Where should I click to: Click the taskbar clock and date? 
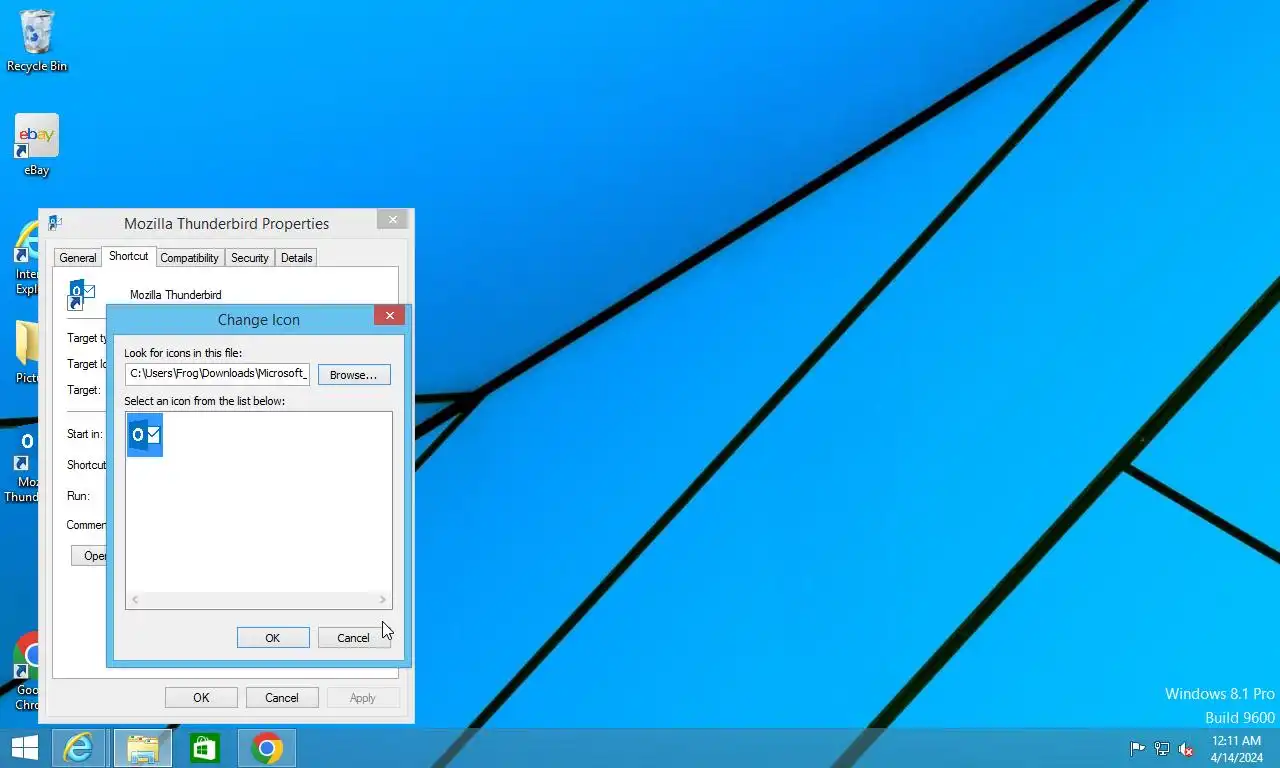pyautogui.click(x=1236, y=749)
